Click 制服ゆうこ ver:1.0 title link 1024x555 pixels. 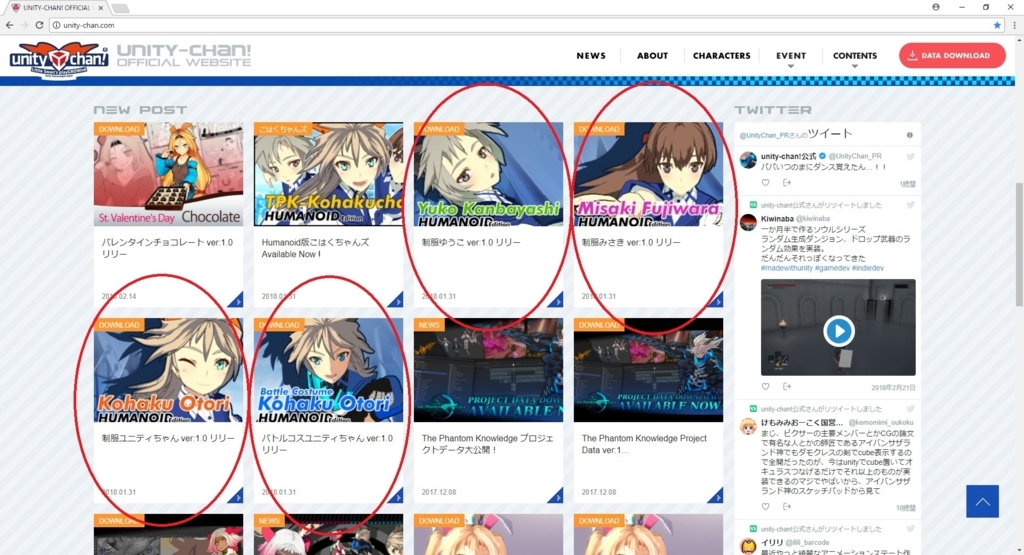[471, 242]
